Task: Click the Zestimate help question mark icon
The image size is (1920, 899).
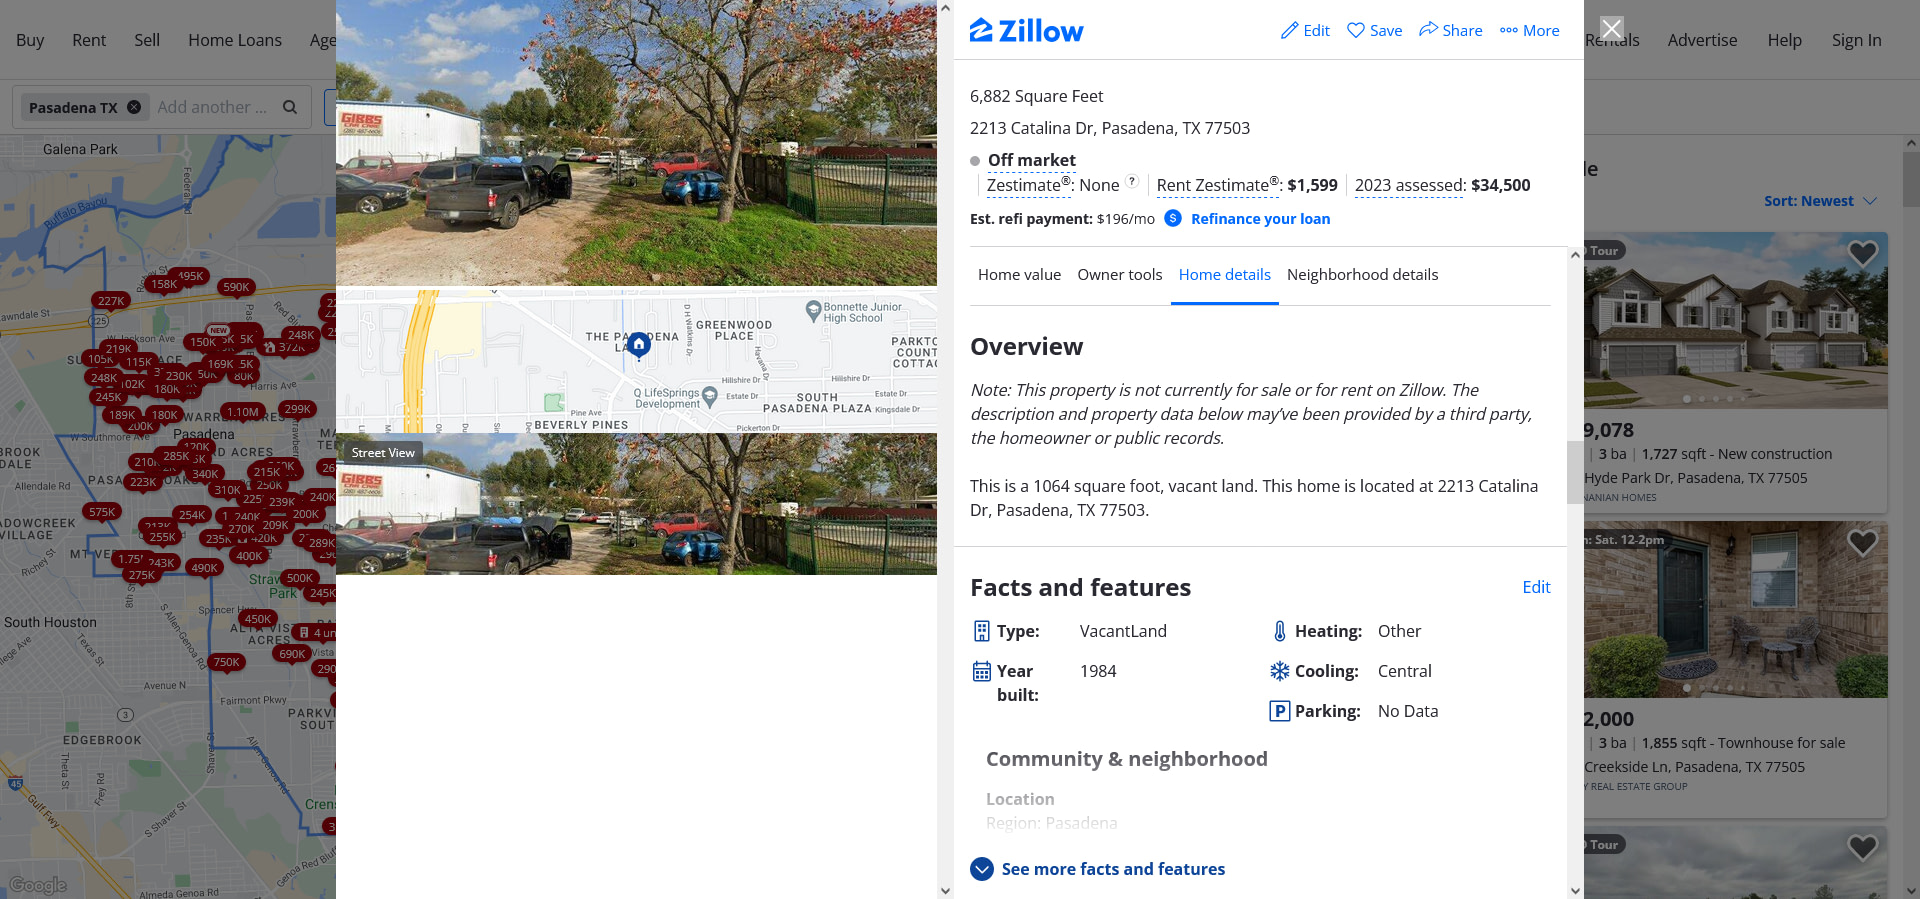Action: [x=1132, y=181]
